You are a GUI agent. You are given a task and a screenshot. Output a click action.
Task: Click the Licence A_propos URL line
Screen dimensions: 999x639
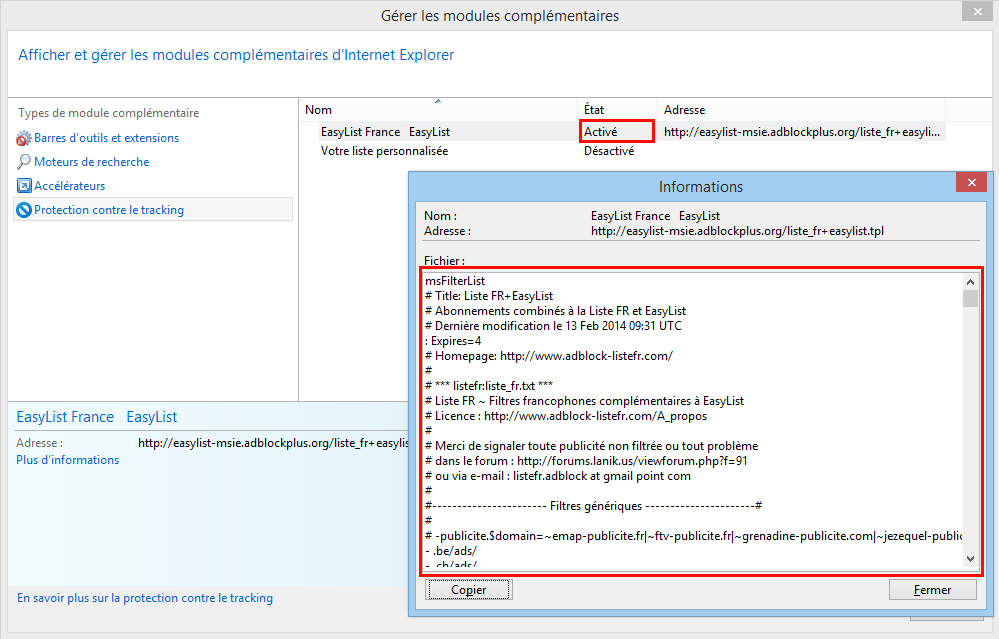(x=566, y=416)
